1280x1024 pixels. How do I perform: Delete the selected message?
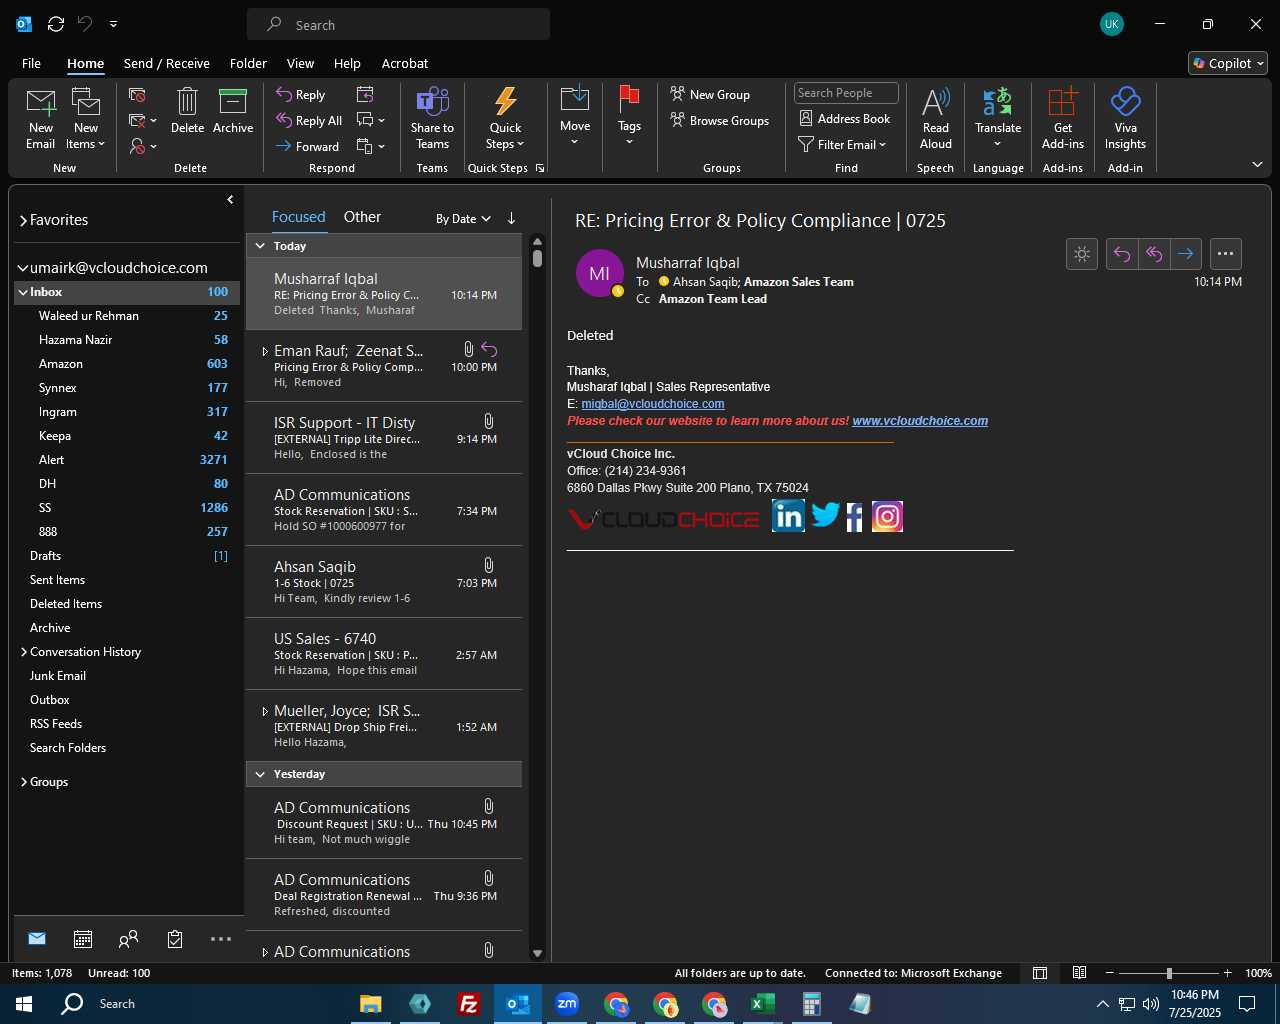[187, 111]
